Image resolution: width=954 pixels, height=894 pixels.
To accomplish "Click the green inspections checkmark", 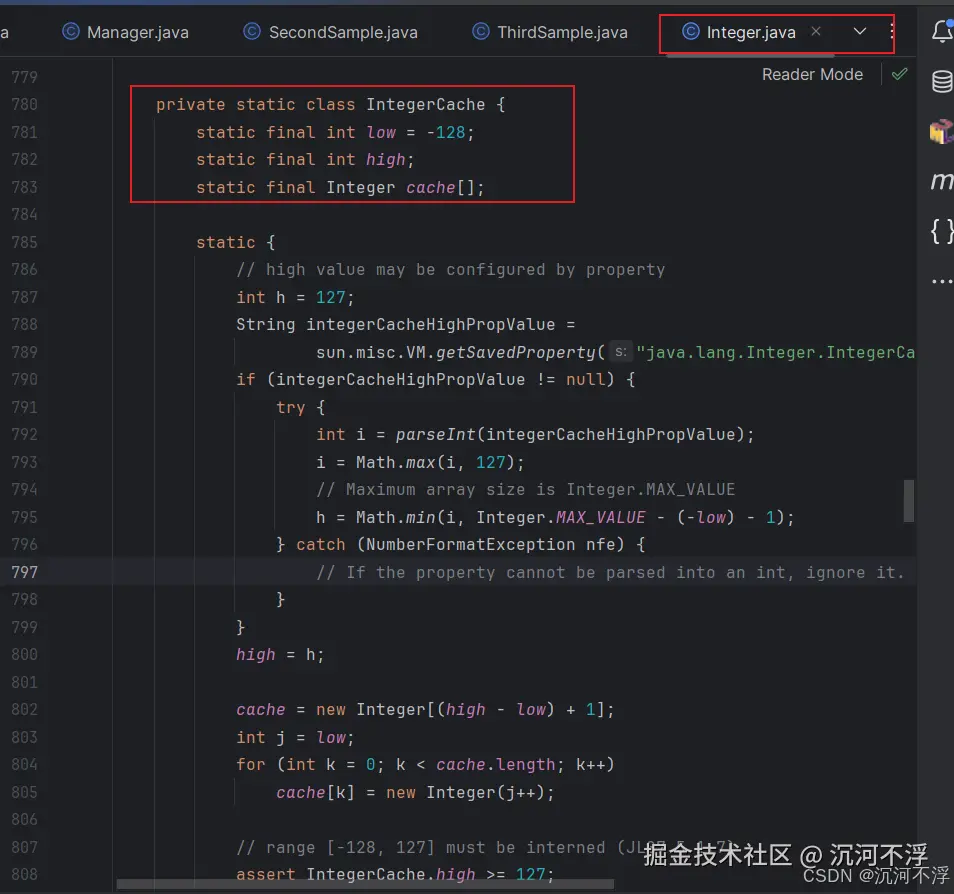I will point(899,74).
